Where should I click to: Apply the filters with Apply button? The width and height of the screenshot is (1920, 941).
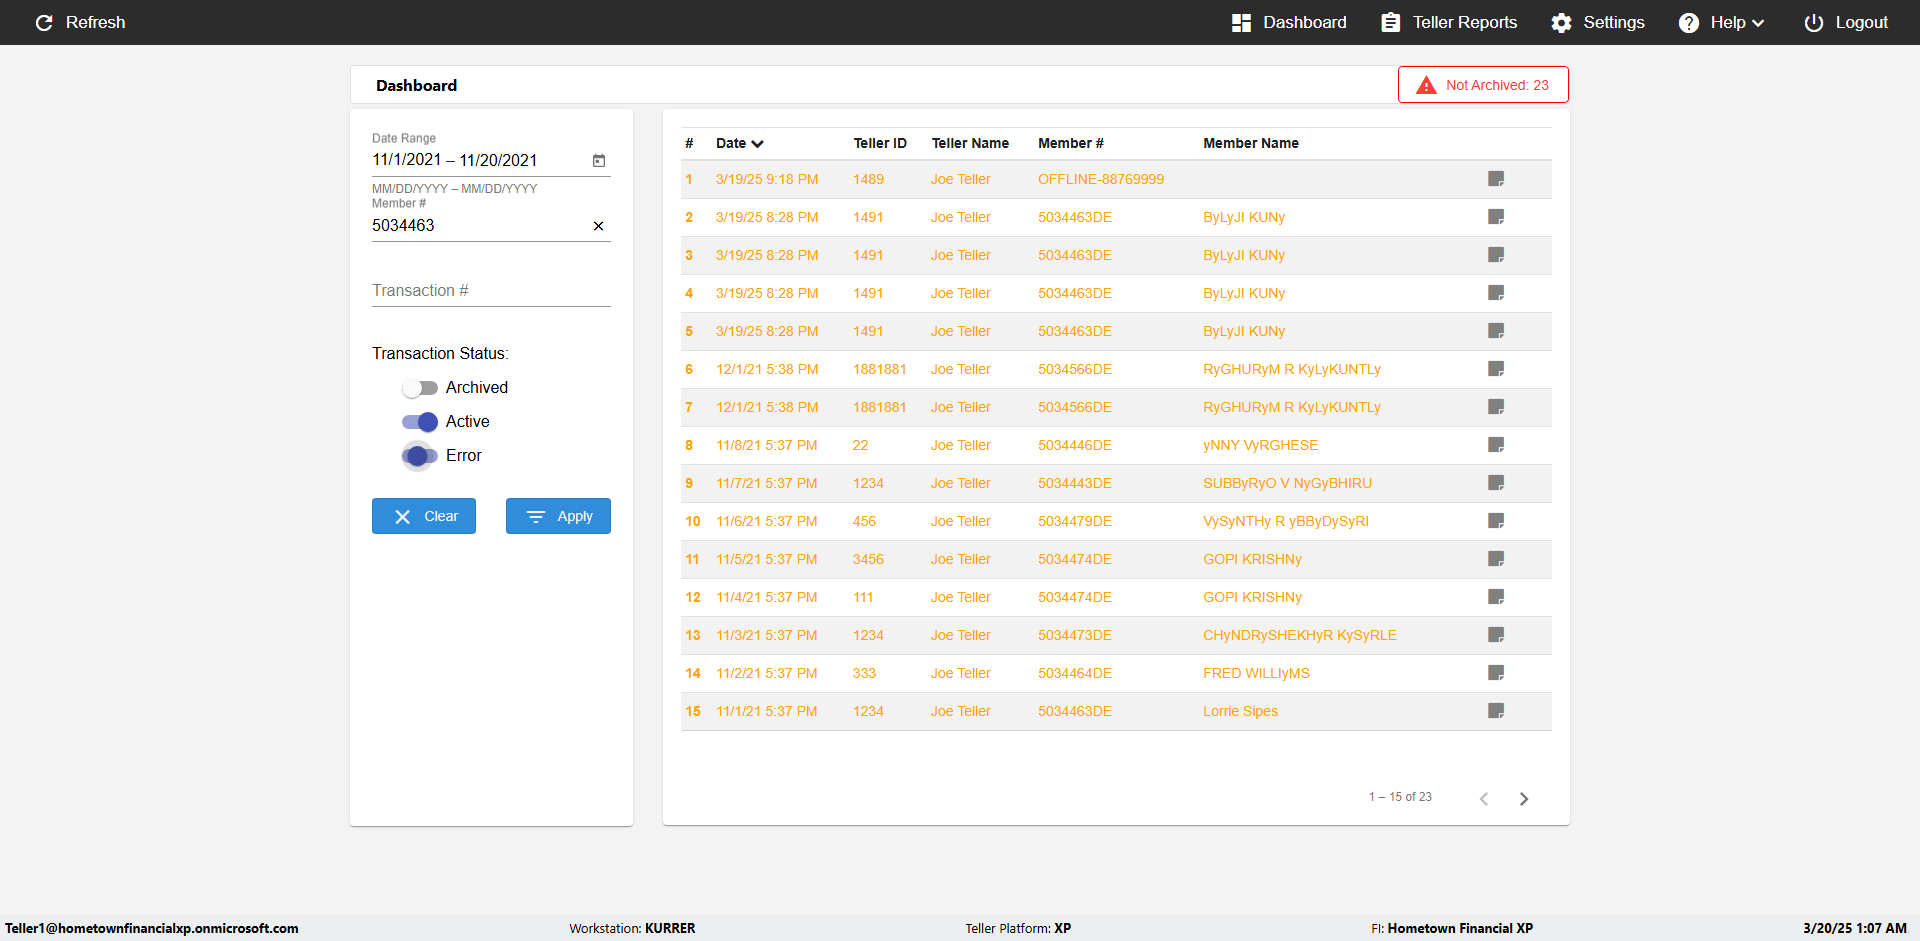click(558, 516)
